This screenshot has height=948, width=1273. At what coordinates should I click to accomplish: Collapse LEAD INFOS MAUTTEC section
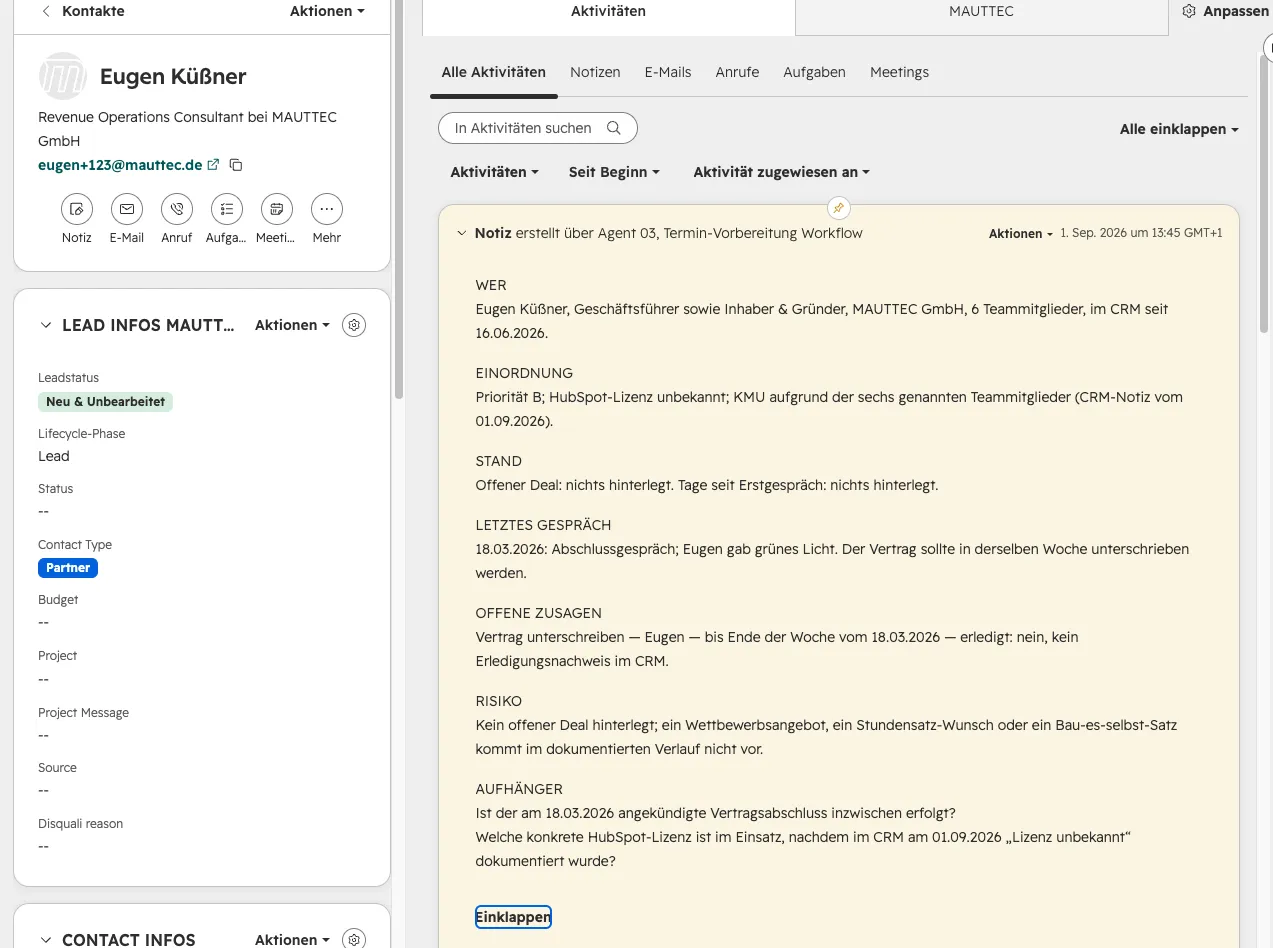click(x=45, y=325)
